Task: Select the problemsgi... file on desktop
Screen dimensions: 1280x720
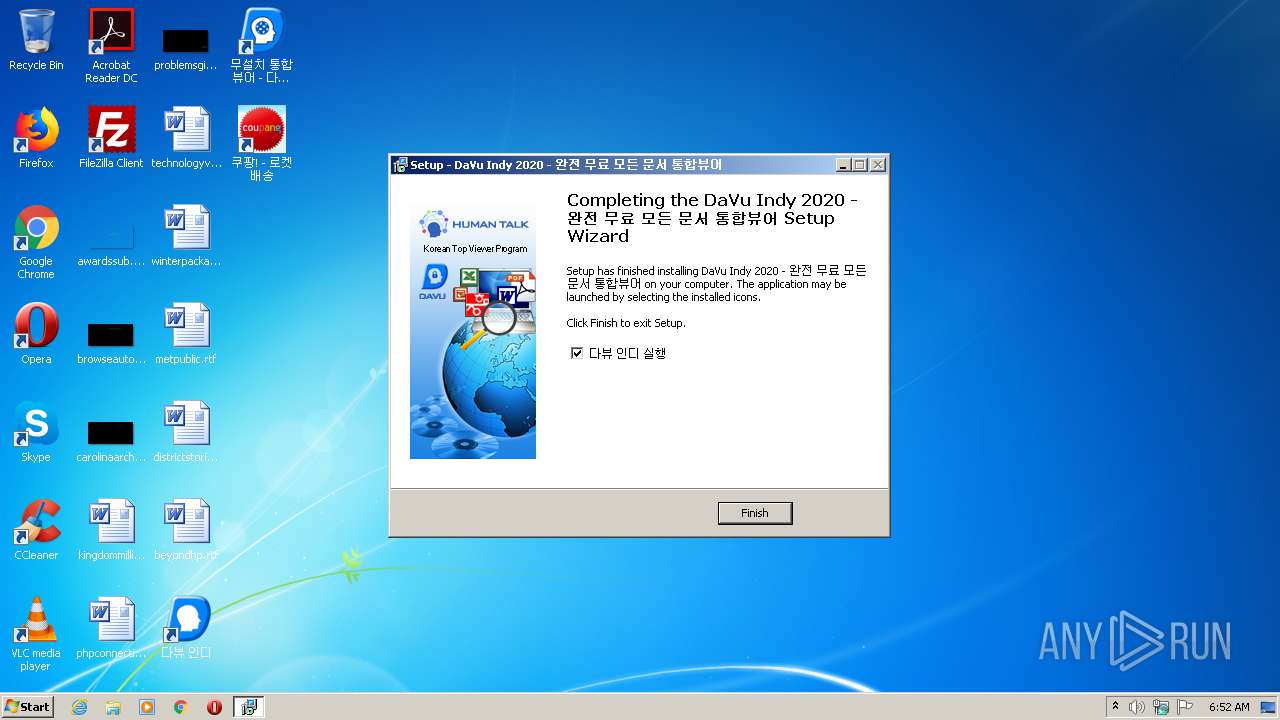Action: click(x=186, y=50)
